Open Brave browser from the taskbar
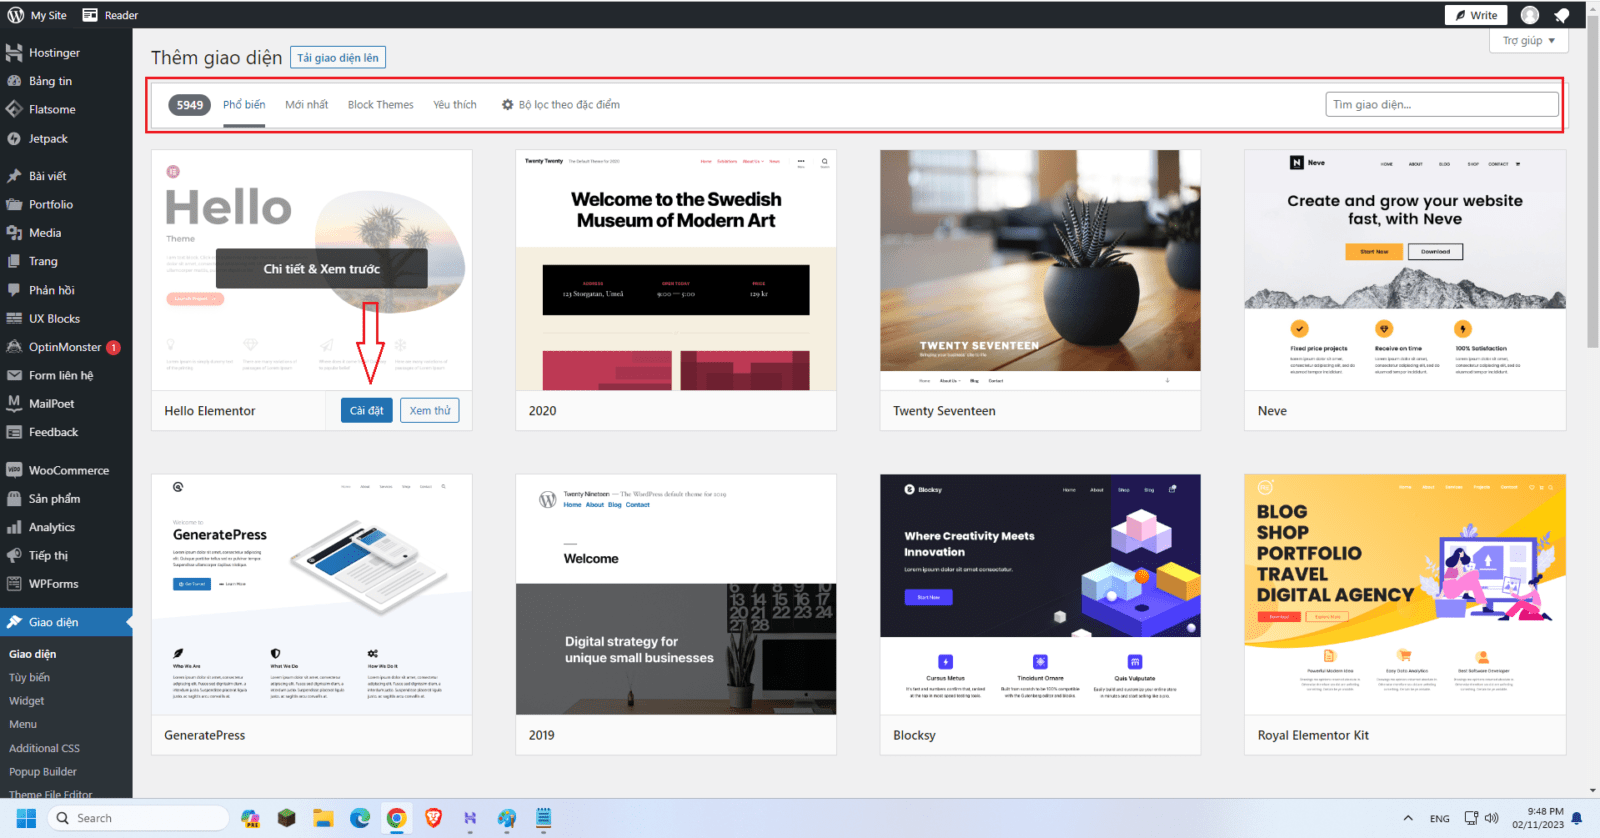 434,818
